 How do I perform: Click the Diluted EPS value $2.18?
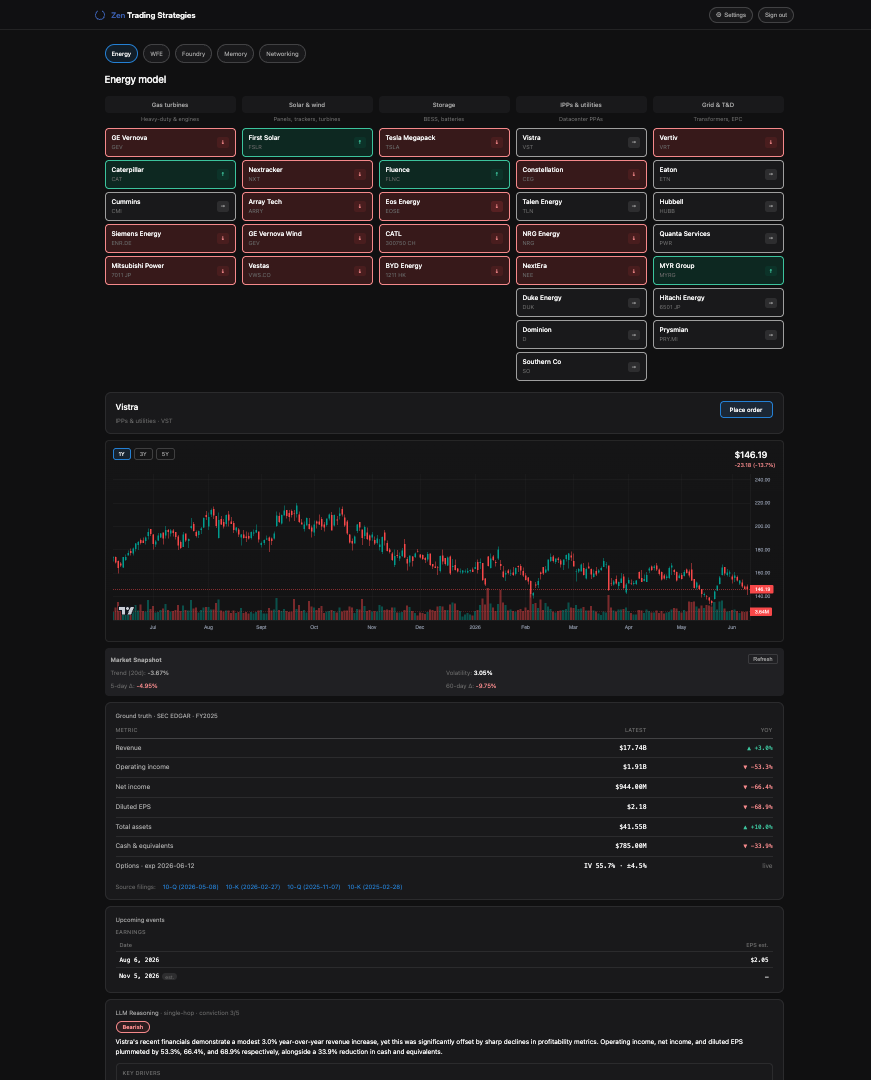[637, 807]
